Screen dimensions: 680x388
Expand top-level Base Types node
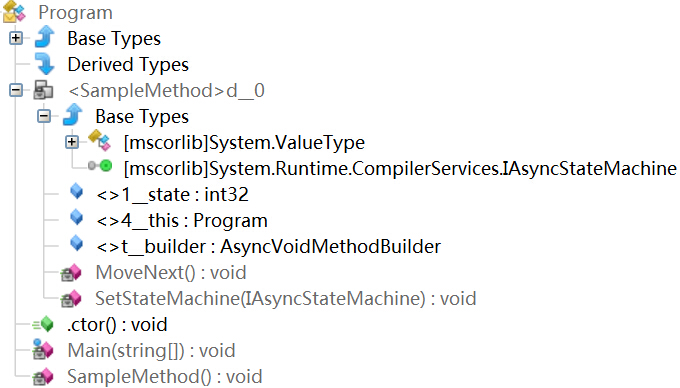[x=16, y=38]
